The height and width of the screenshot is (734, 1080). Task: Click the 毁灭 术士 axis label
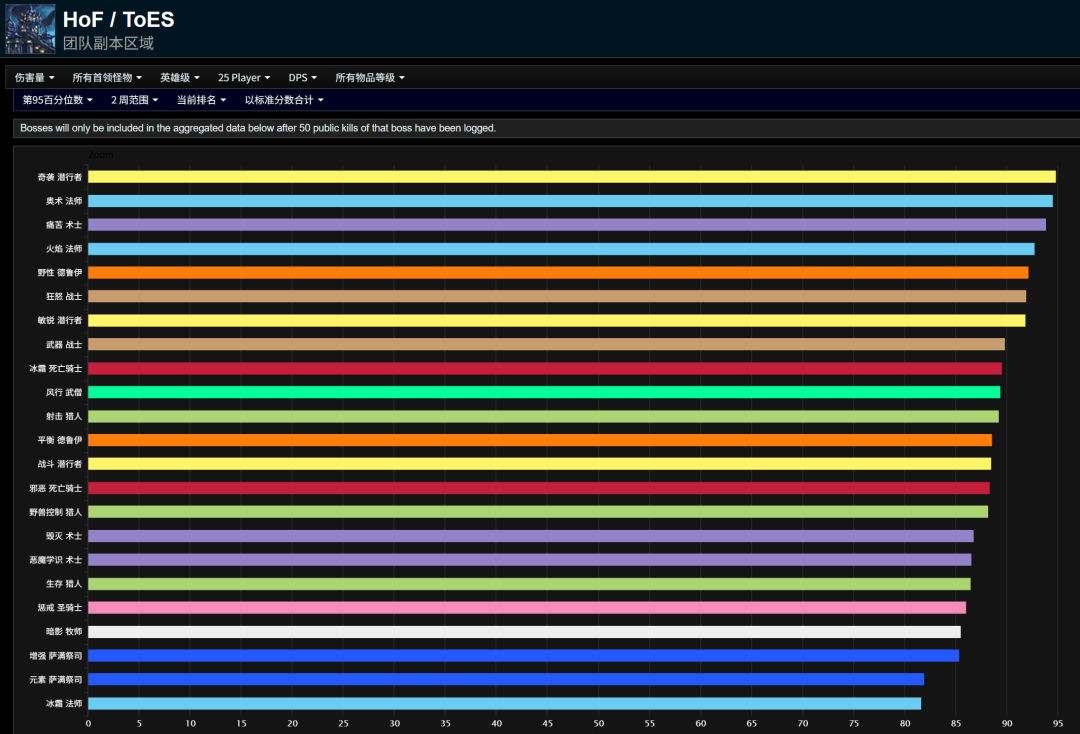63,536
